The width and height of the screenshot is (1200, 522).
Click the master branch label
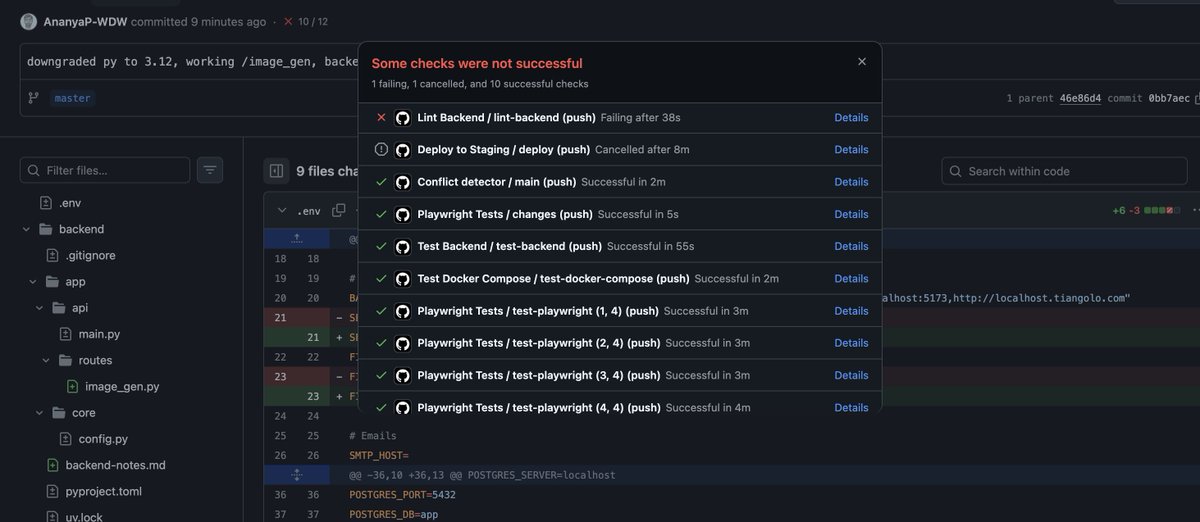(72, 98)
